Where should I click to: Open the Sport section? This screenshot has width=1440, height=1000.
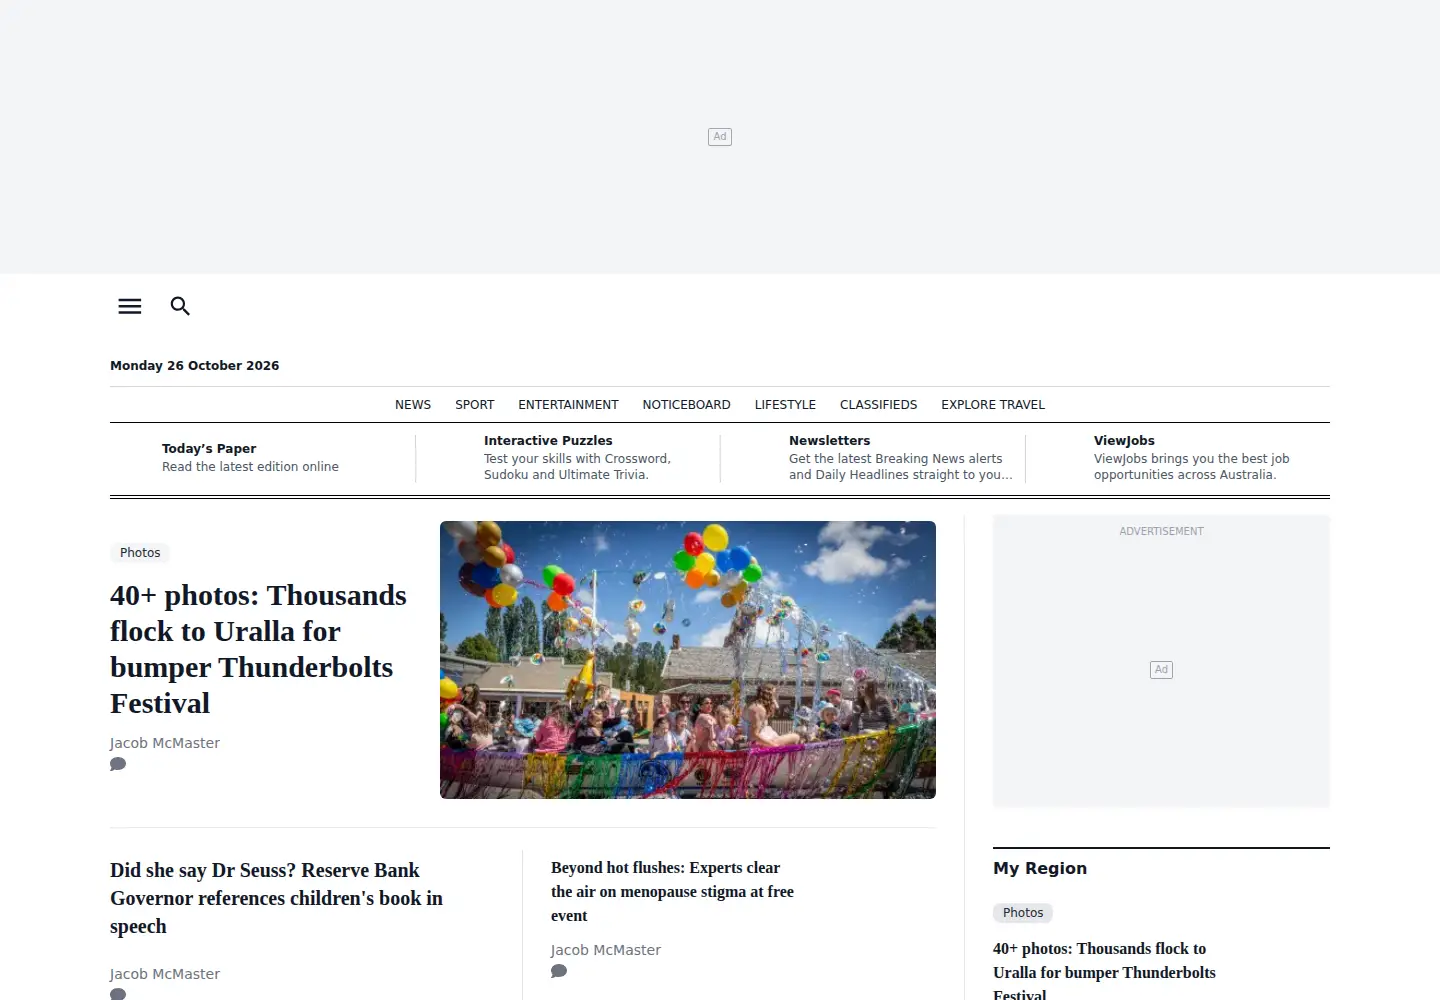[475, 405]
